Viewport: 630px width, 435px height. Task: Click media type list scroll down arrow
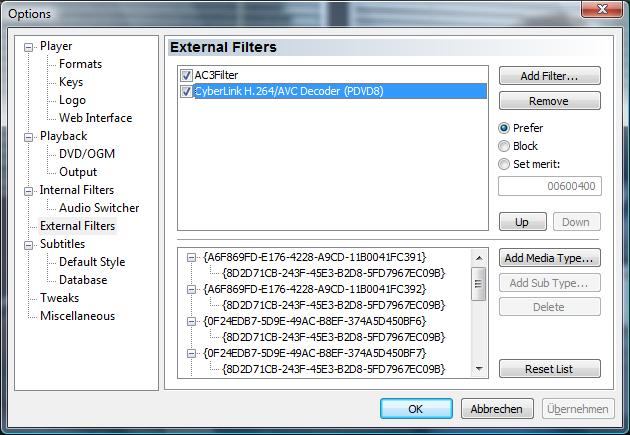[479, 368]
